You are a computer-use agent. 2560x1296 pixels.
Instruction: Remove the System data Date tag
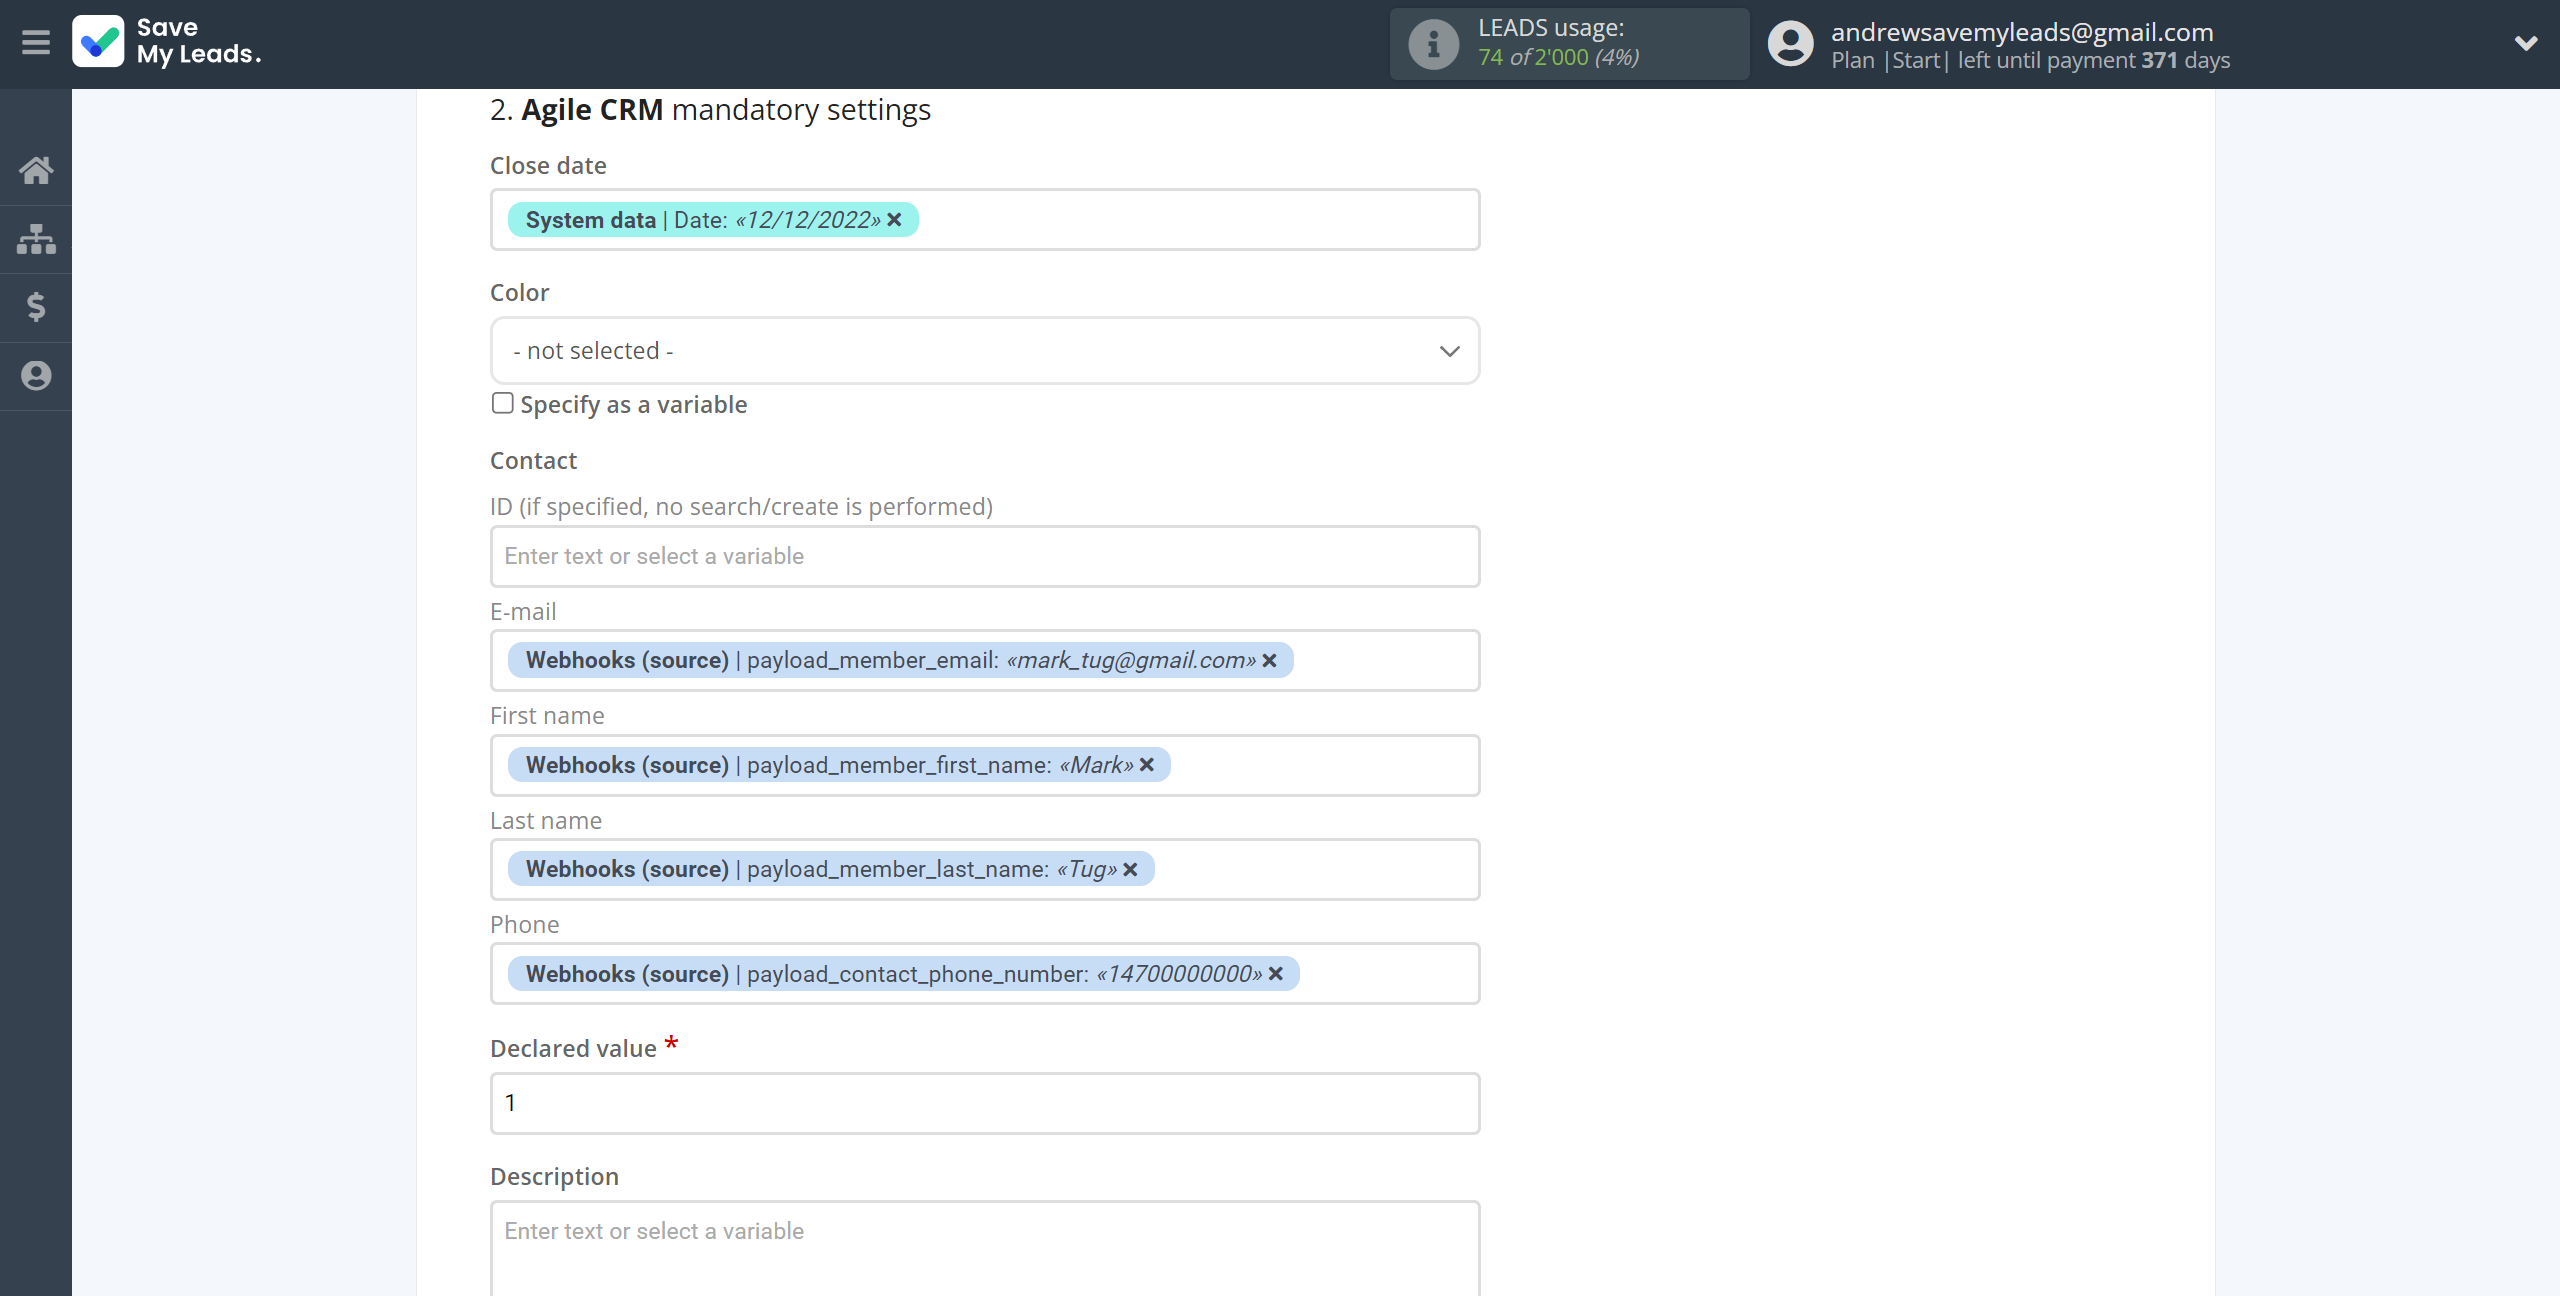(x=895, y=220)
